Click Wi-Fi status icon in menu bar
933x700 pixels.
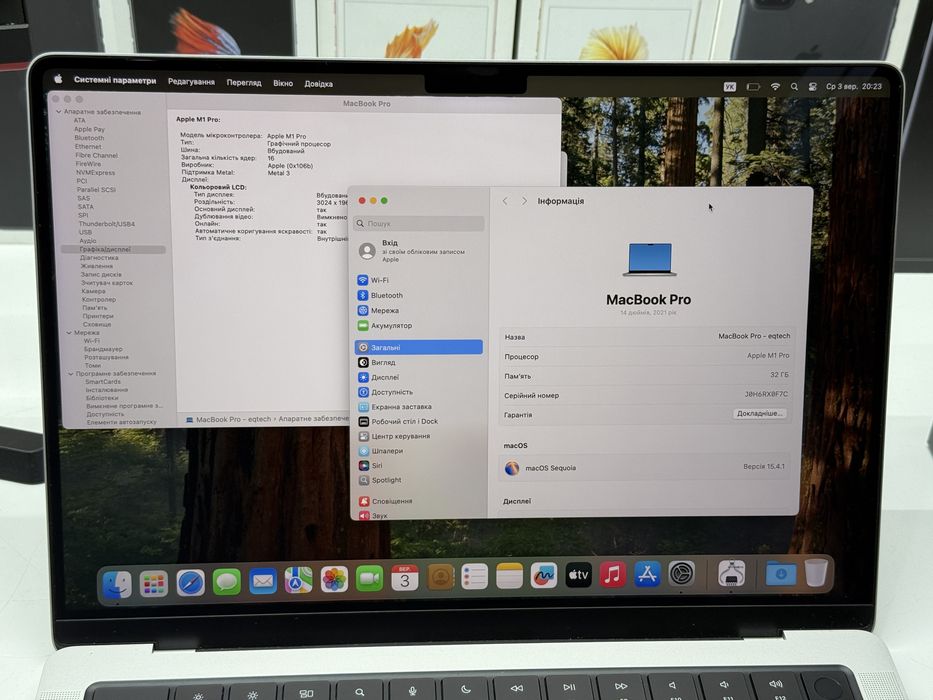(x=775, y=86)
